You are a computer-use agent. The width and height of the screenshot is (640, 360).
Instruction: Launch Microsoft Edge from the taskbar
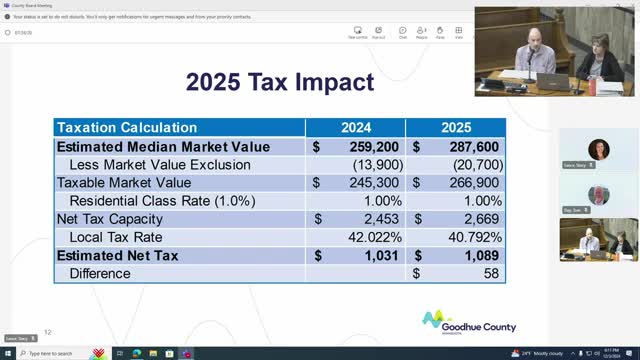coord(137,353)
